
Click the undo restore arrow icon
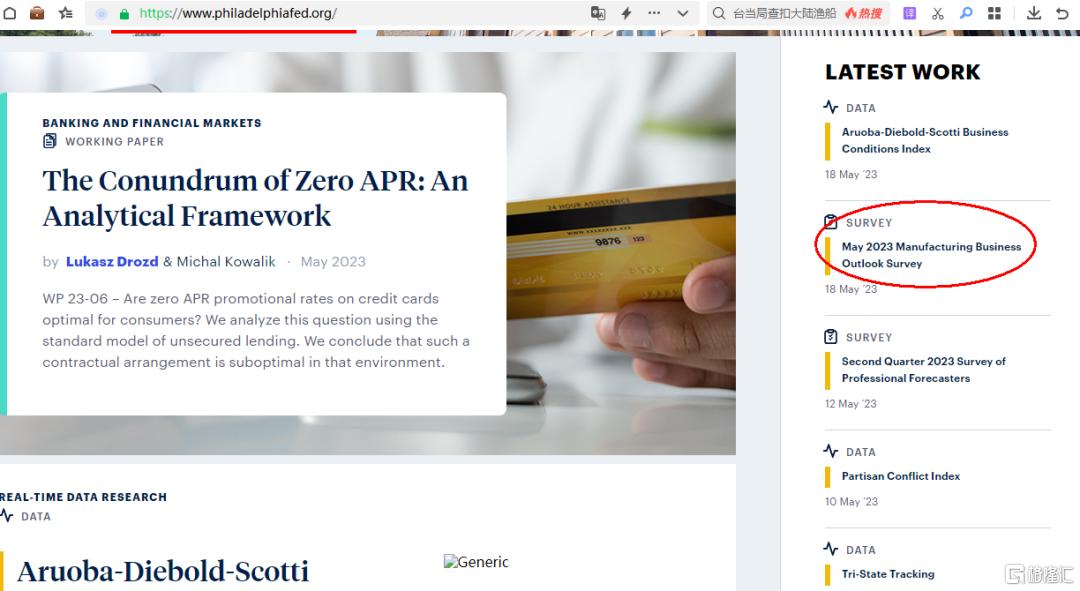tap(1062, 13)
